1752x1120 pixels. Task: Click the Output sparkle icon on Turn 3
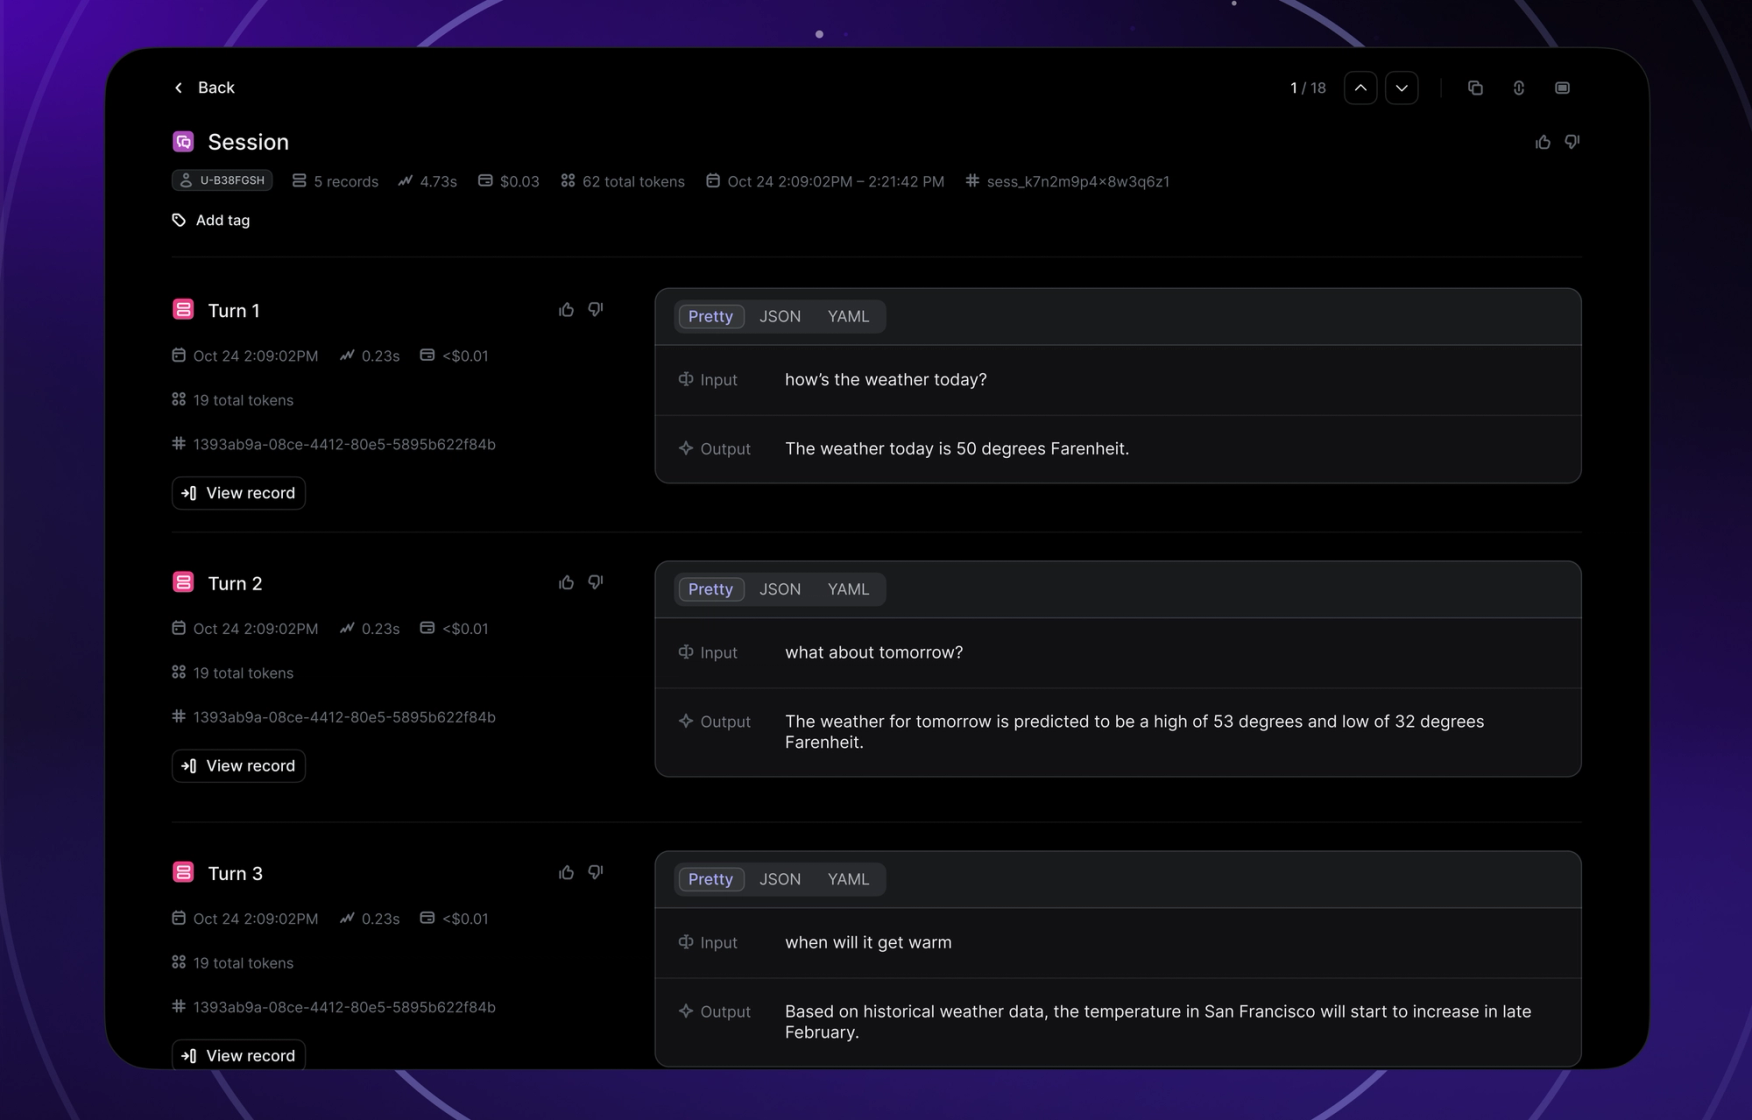click(685, 1011)
